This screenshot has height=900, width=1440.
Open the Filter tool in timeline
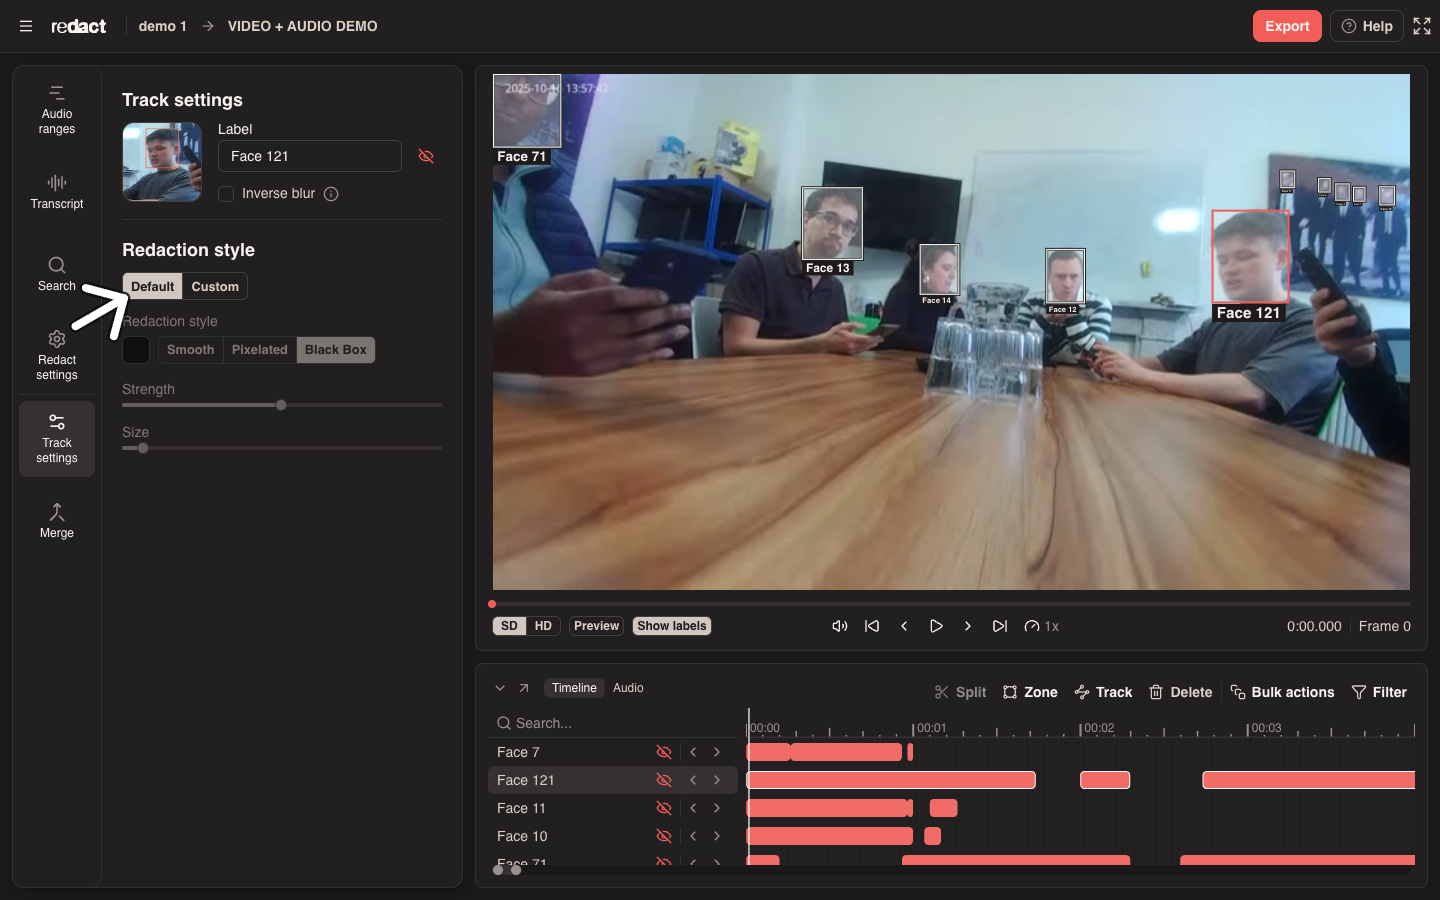click(1379, 692)
